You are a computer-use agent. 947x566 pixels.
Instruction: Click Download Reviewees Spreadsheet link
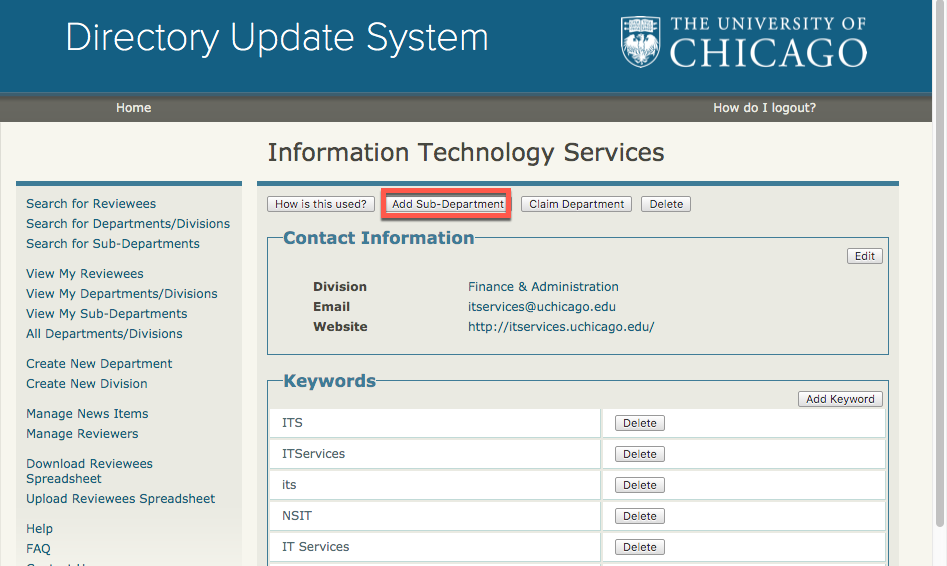click(89, 471)
